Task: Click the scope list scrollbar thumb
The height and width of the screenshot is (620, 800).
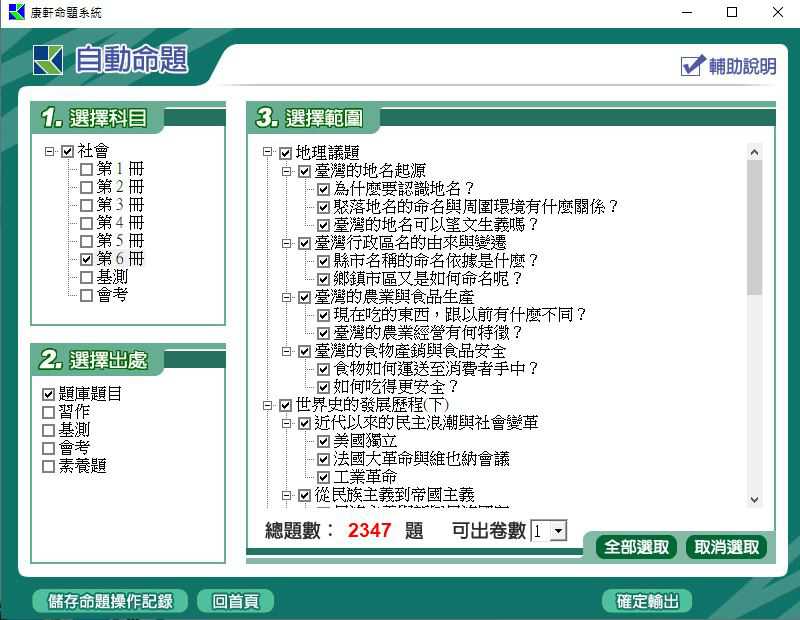Action: pos(755,227)
